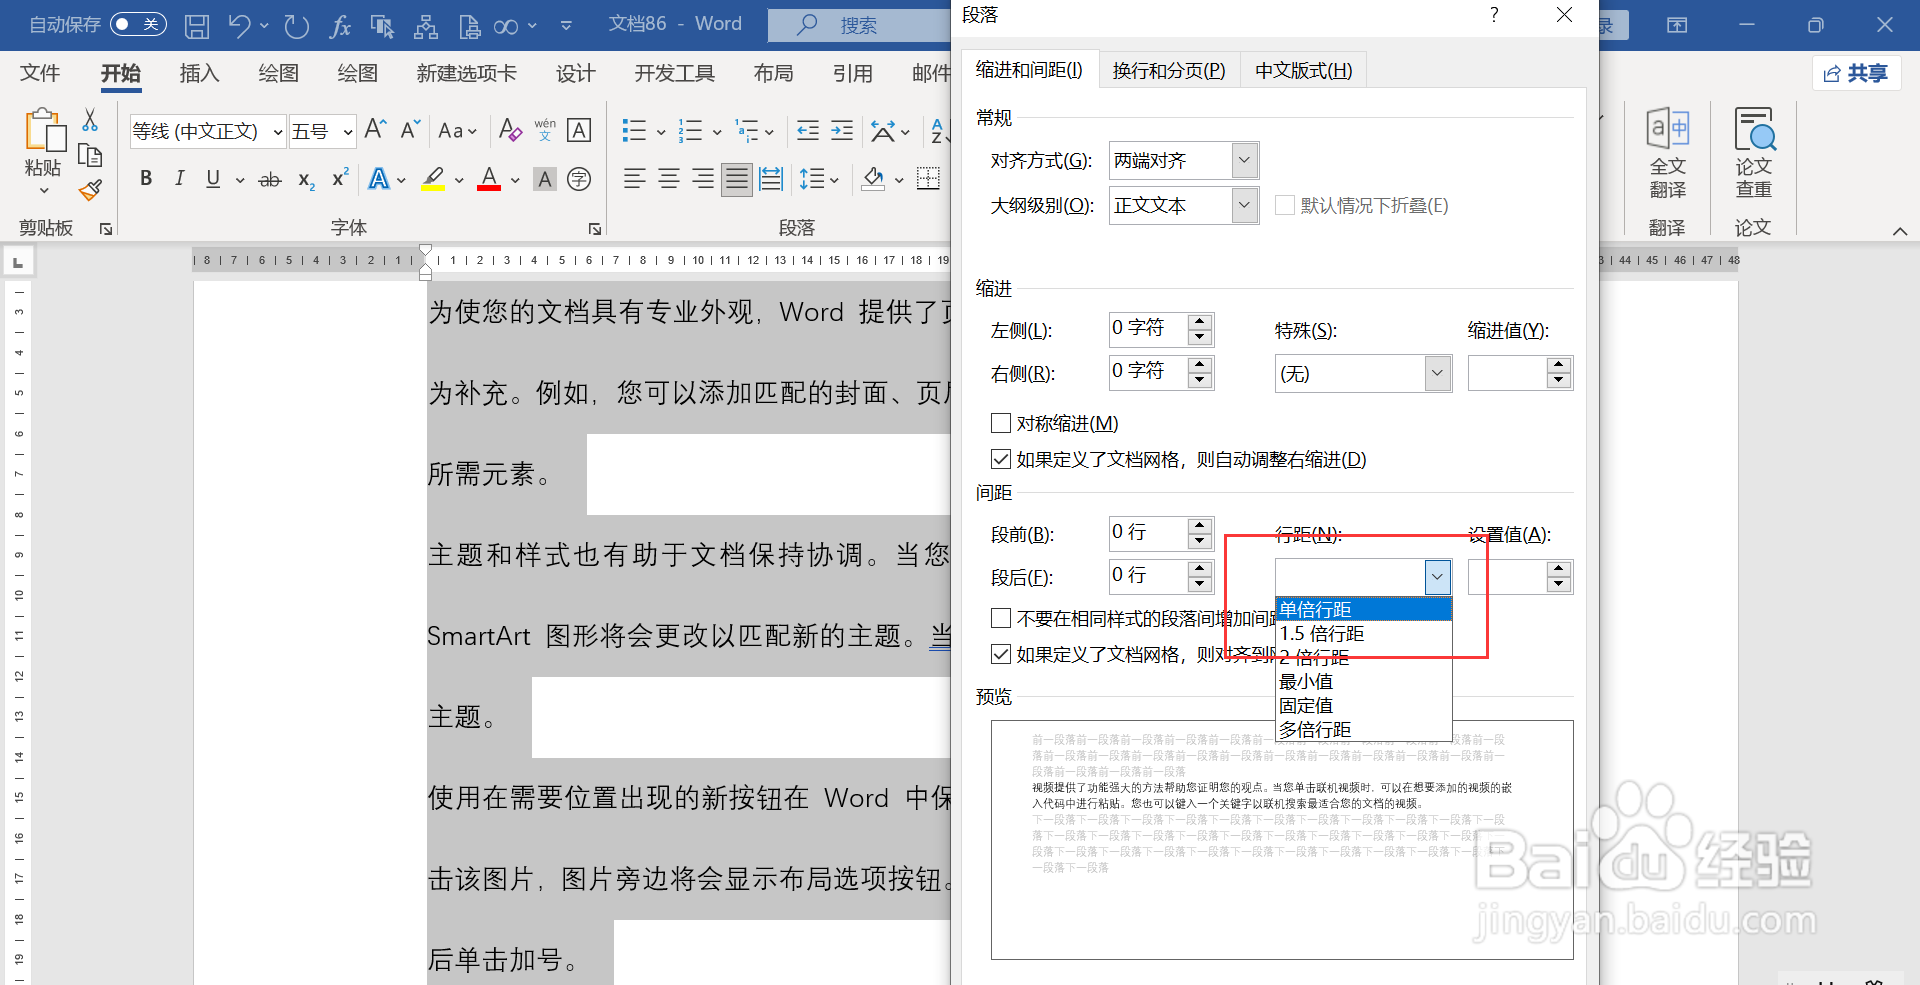Expand the font color dropdown arrow

(515, 180)
